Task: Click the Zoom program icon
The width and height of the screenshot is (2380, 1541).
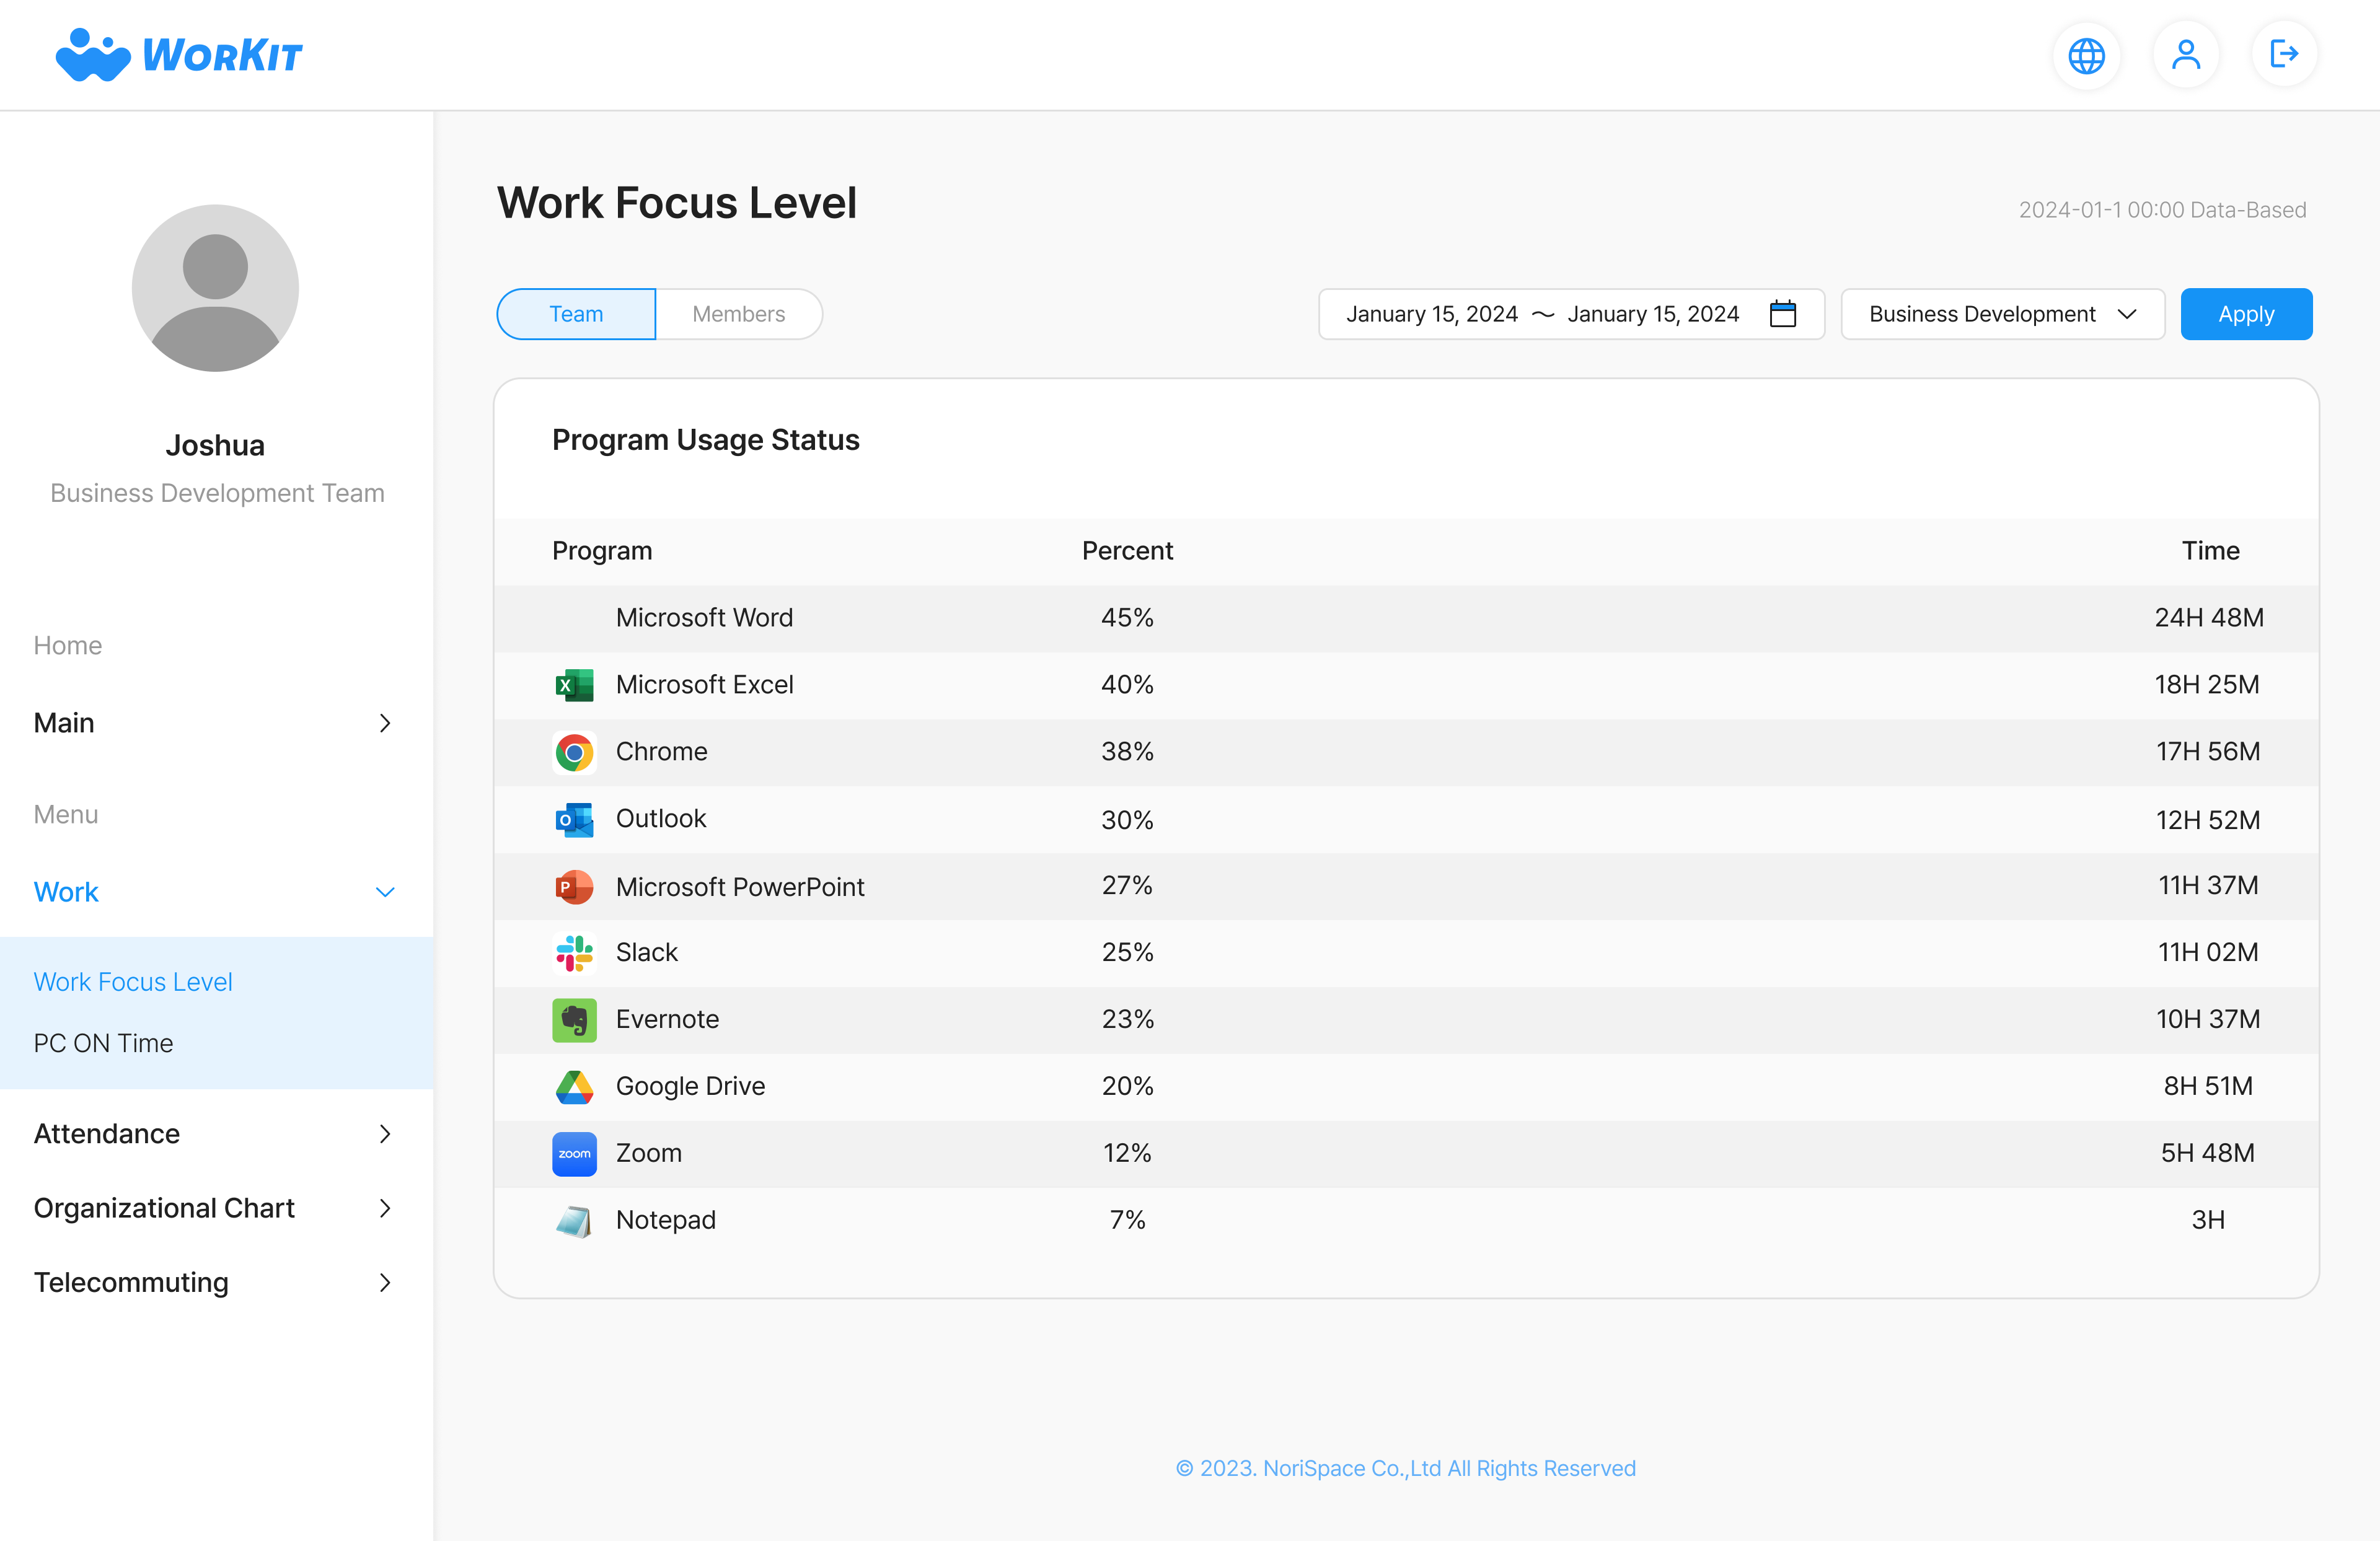Action: pyautogui.click(x=574, y=1154)
